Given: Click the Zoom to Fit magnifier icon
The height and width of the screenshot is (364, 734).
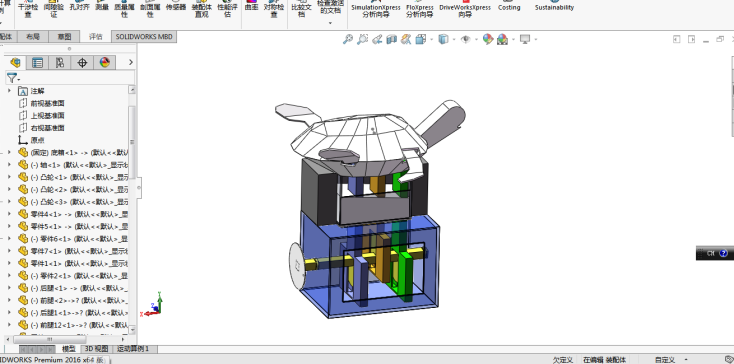Looking at the screenshot, I should 347,39.
